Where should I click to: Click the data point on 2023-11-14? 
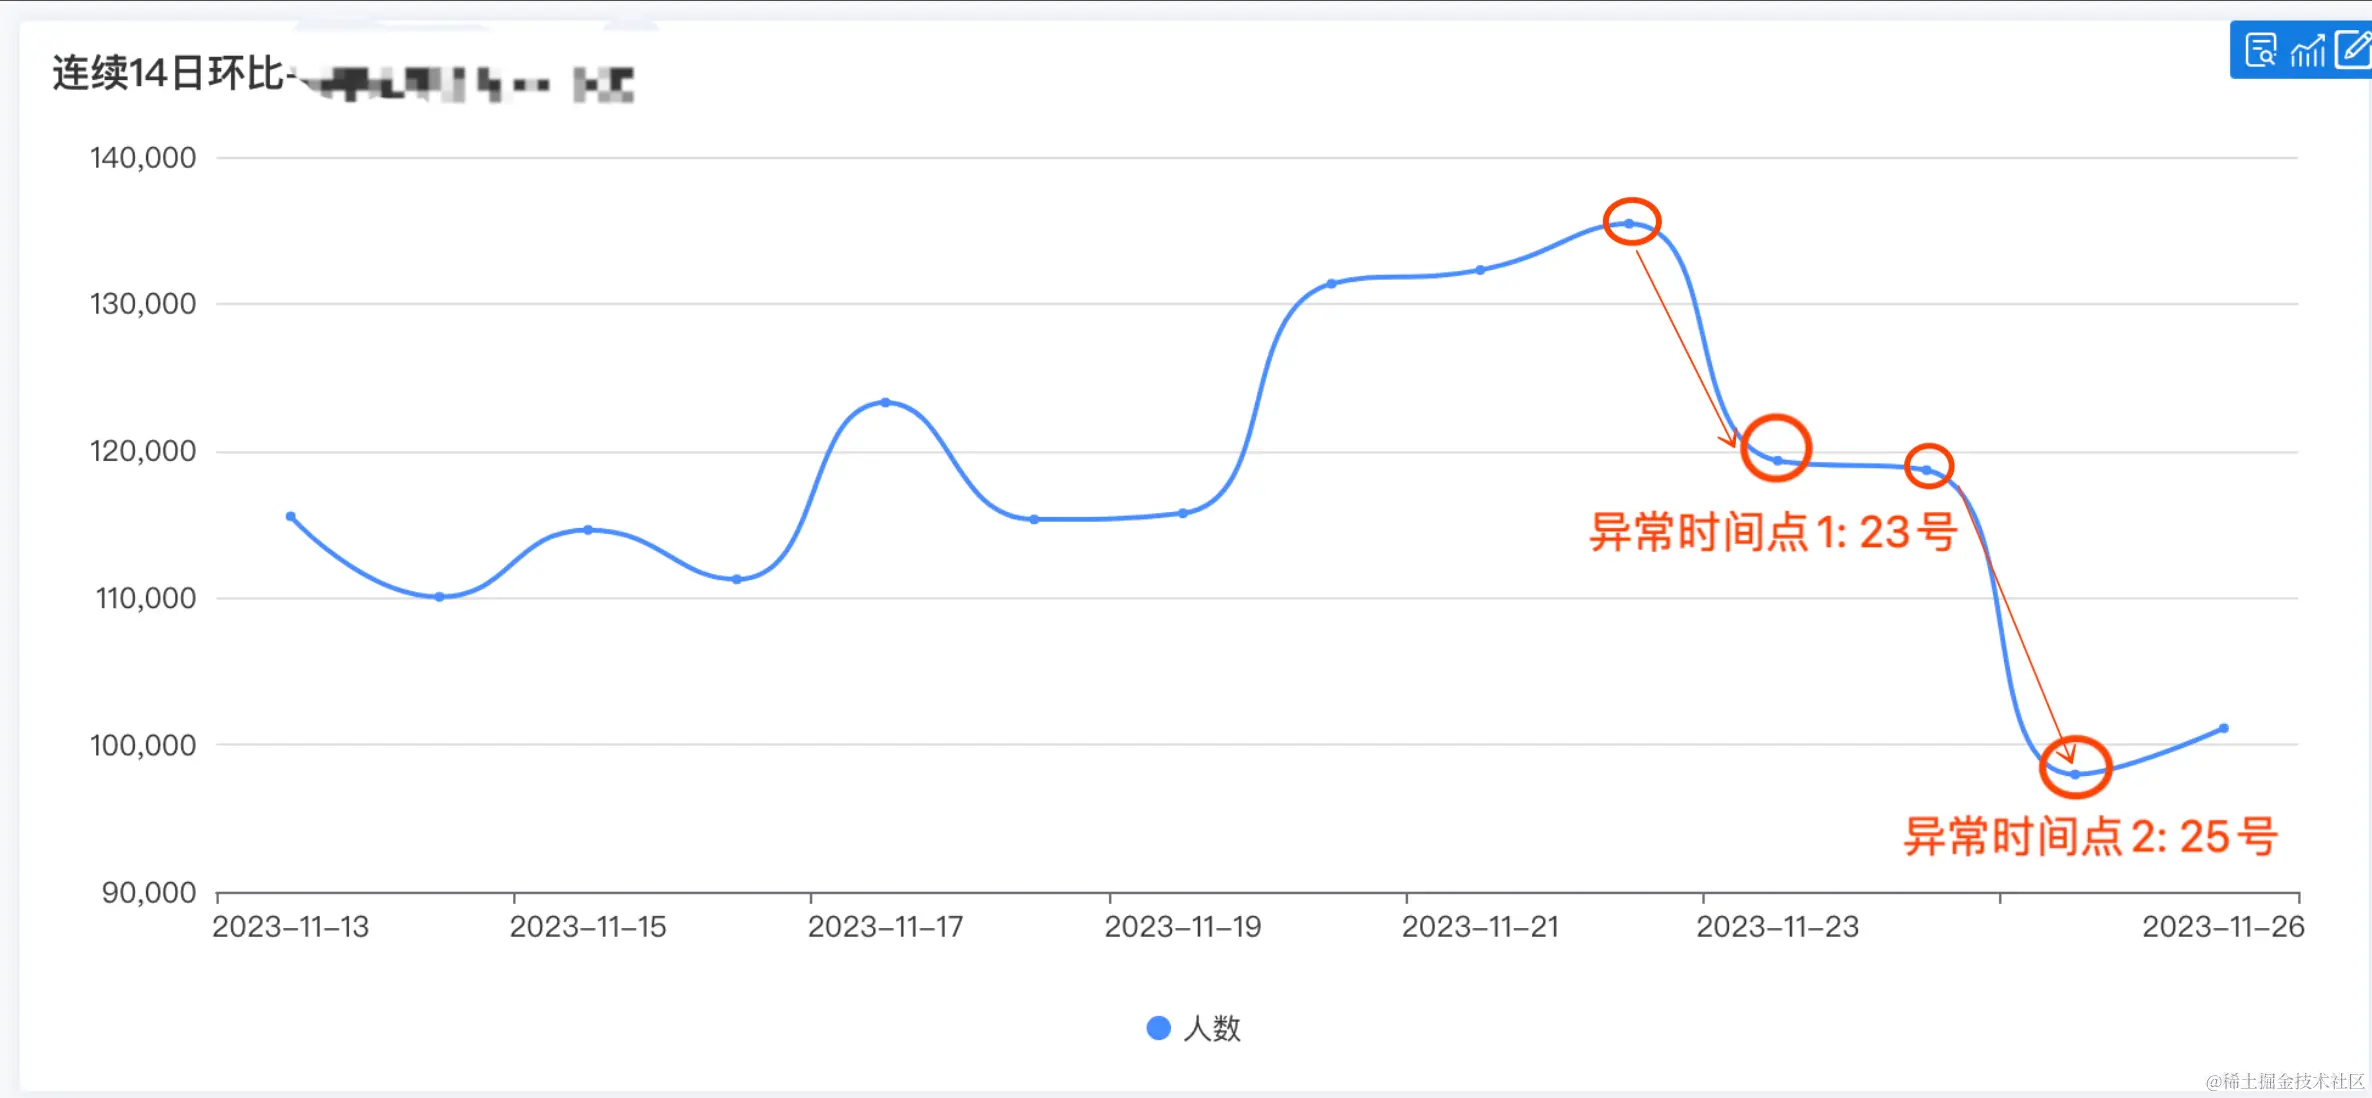tap(439, 597)
